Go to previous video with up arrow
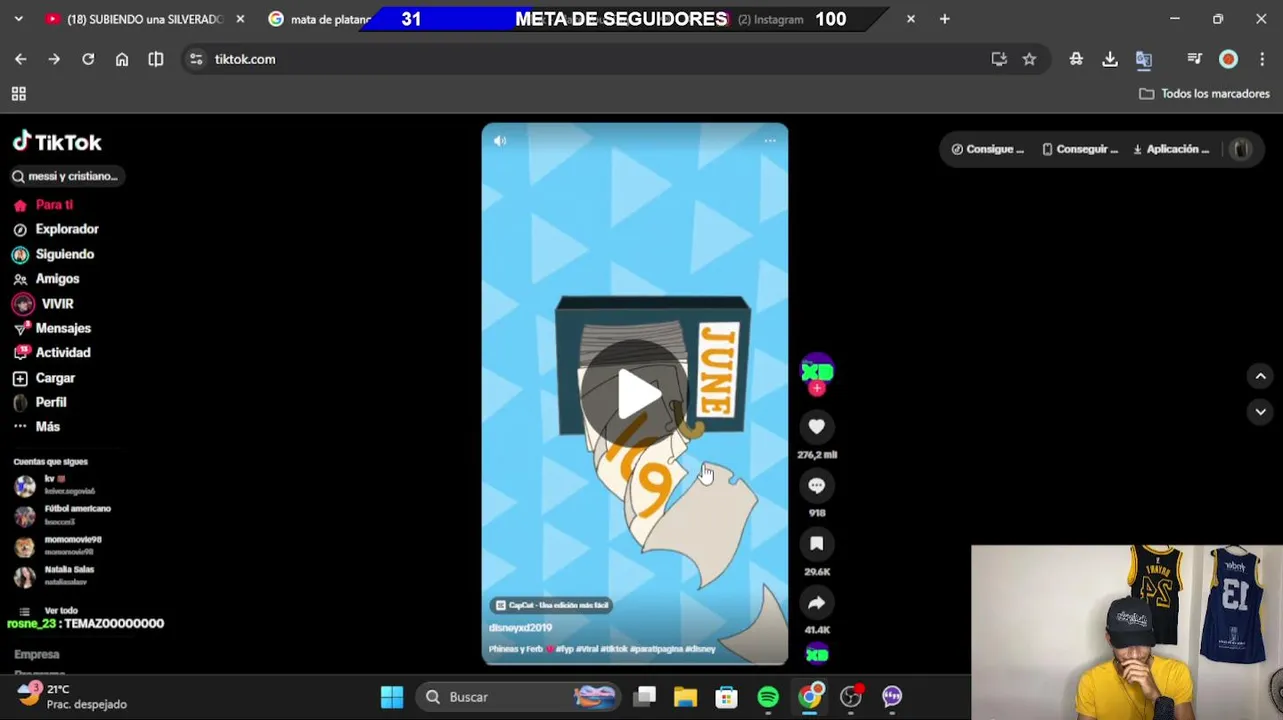This screenshot has height=720, width=1283. pyautogui.click(x=1260, y=376)
